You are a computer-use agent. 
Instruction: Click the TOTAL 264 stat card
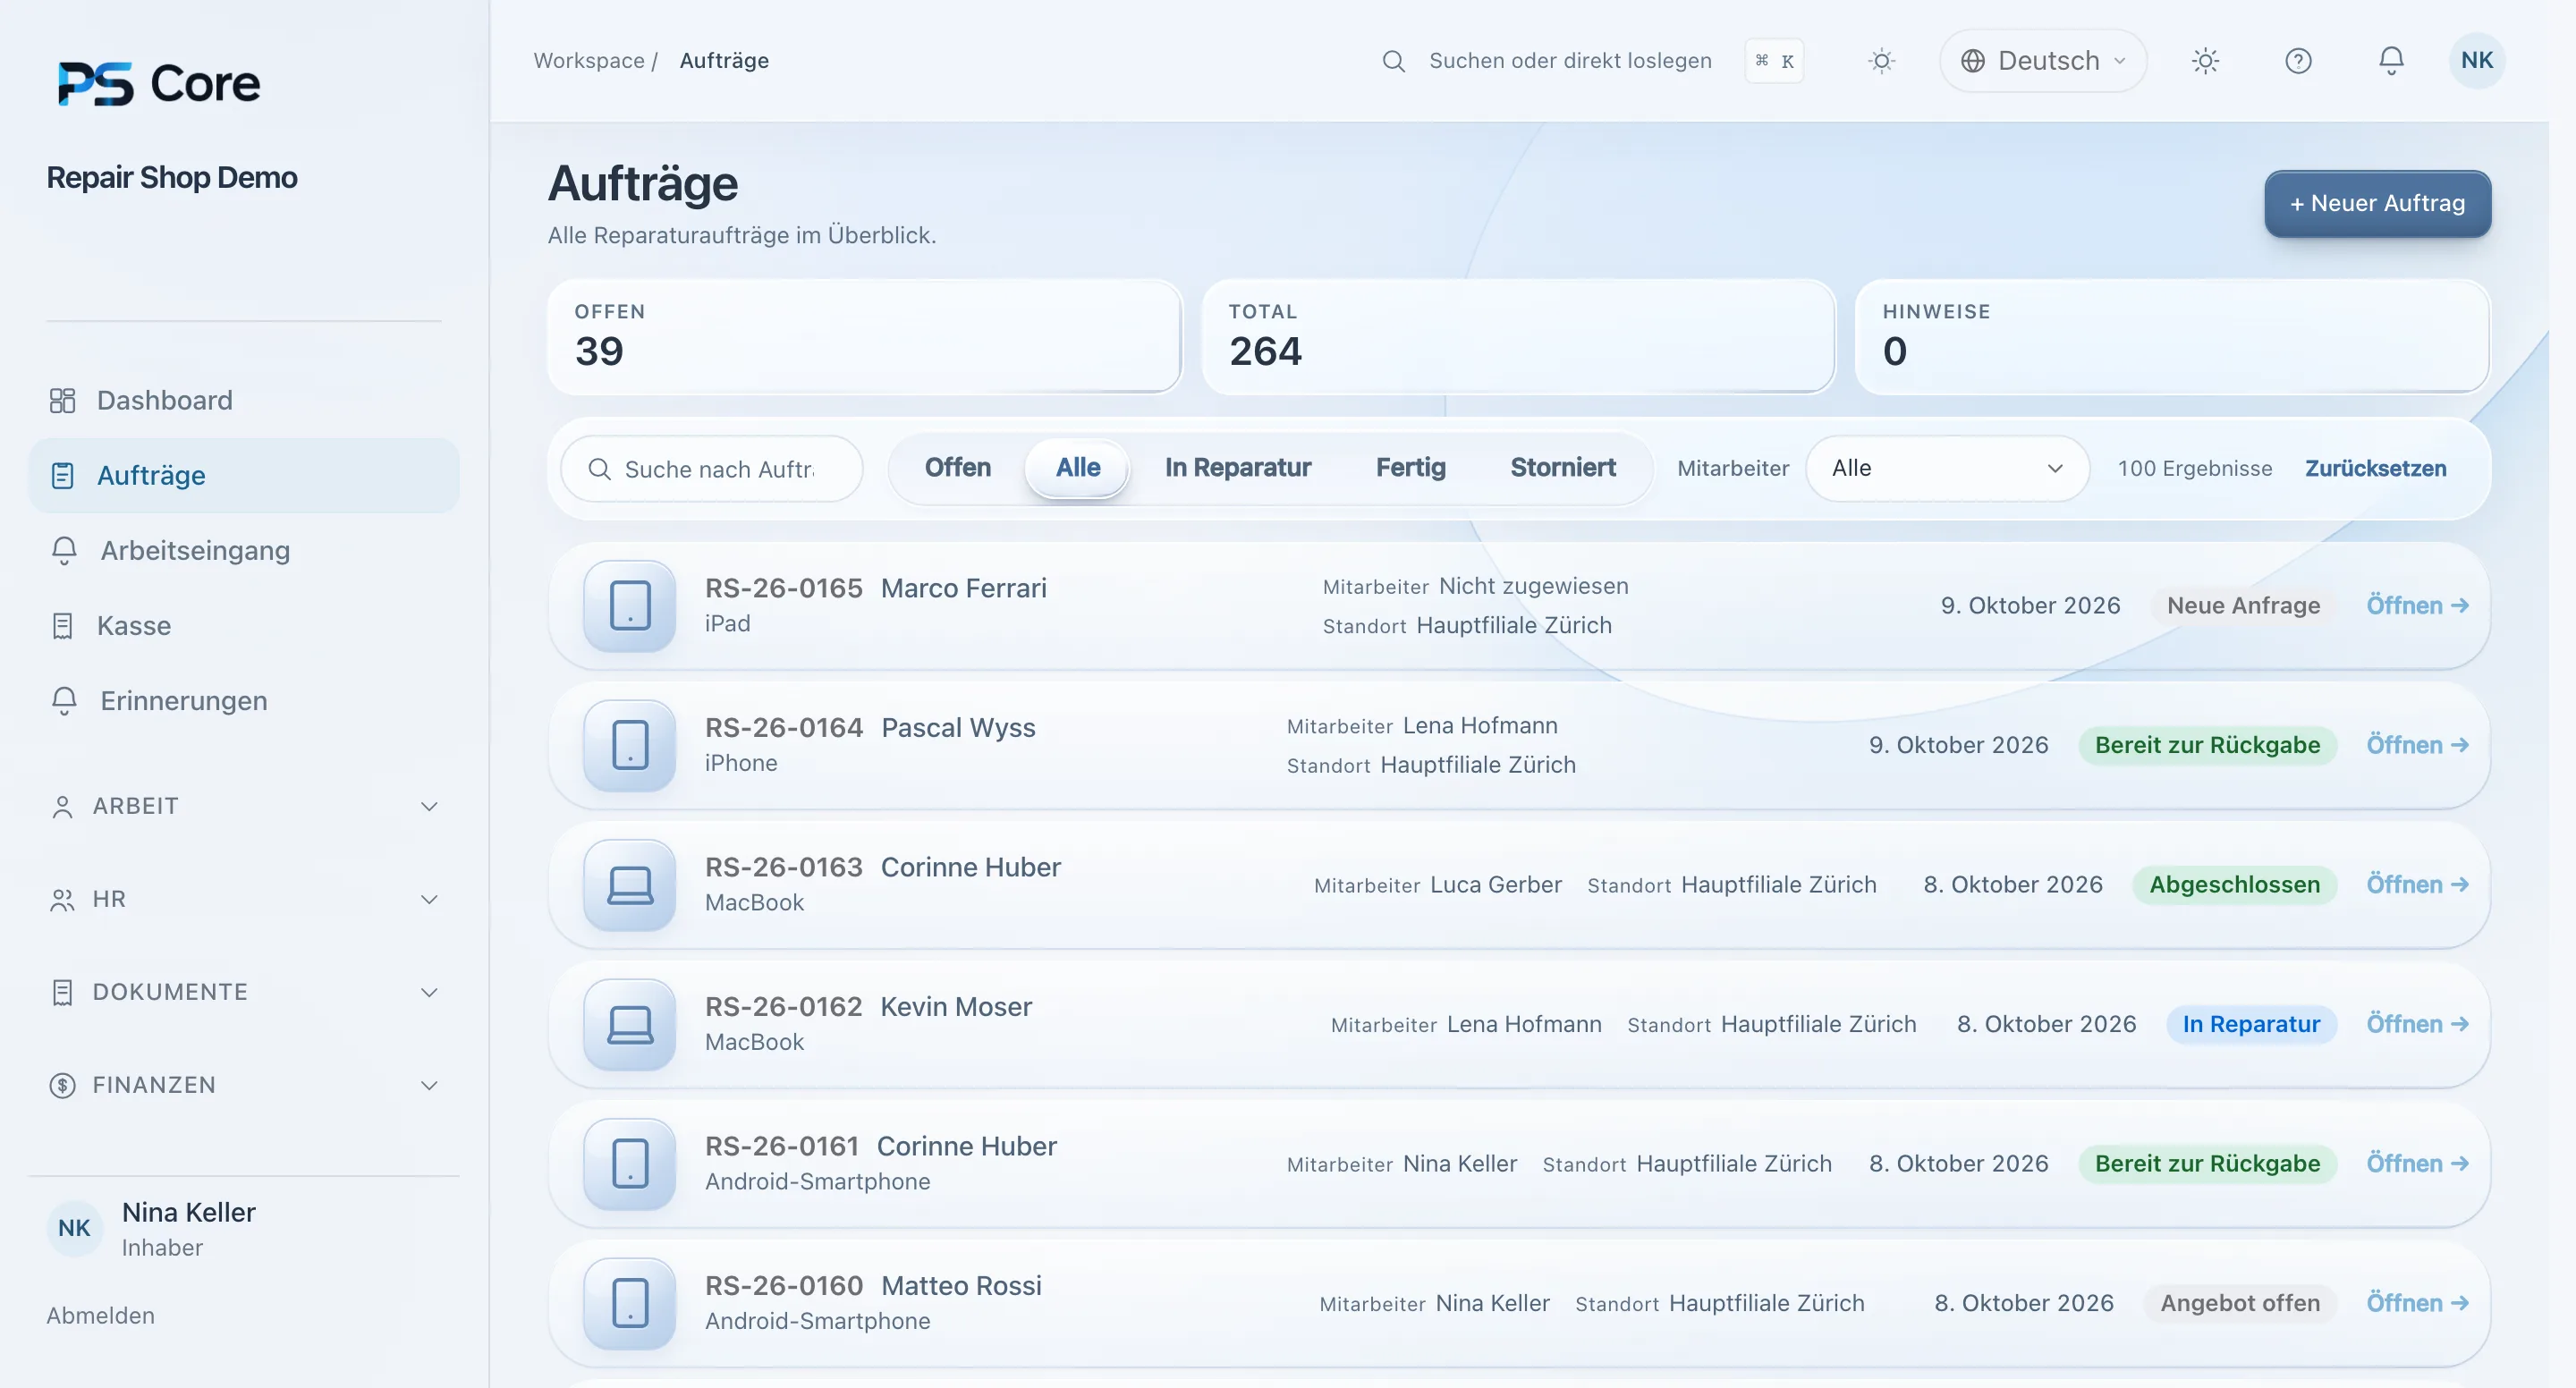pyautogui.click(x=1518, y=336)
